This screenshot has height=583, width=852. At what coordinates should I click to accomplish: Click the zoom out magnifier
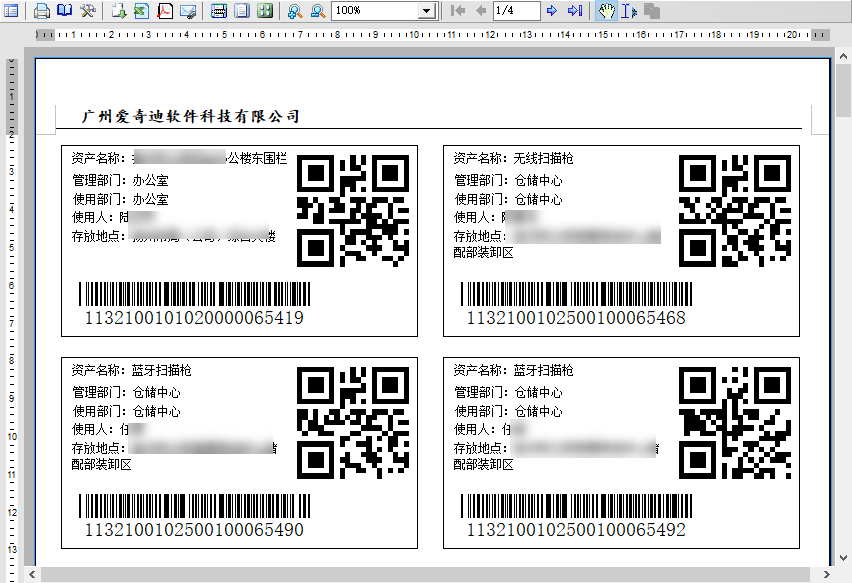318,10
